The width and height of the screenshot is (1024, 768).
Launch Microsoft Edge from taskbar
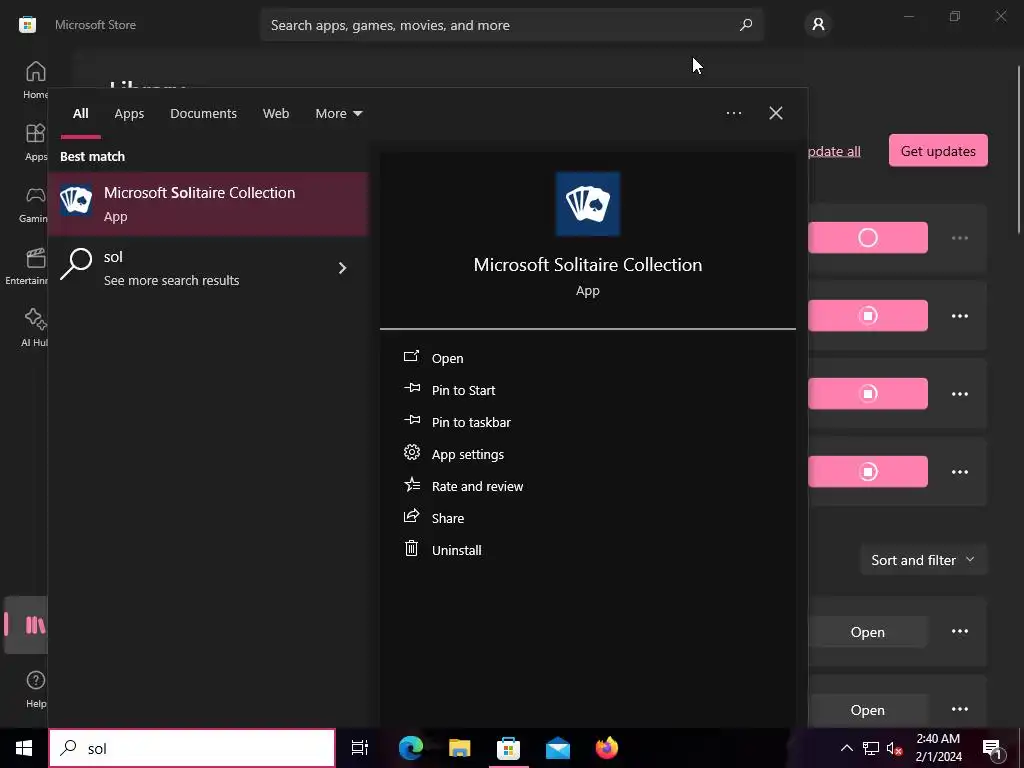pyautogui.click(x=411, y=748)
